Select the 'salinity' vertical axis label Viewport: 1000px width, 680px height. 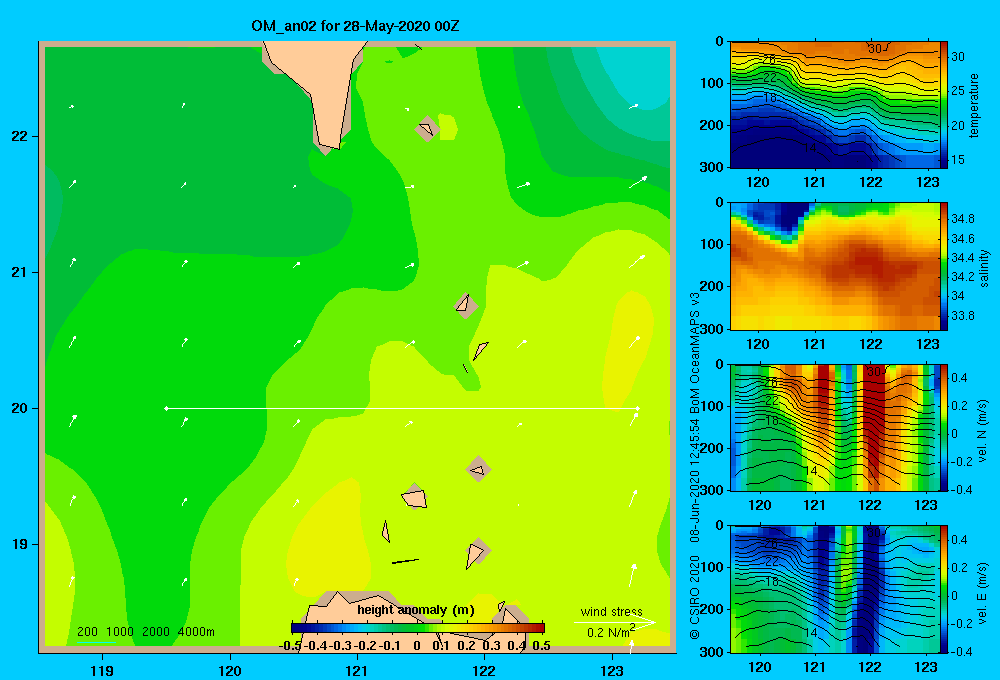(985, 268)
